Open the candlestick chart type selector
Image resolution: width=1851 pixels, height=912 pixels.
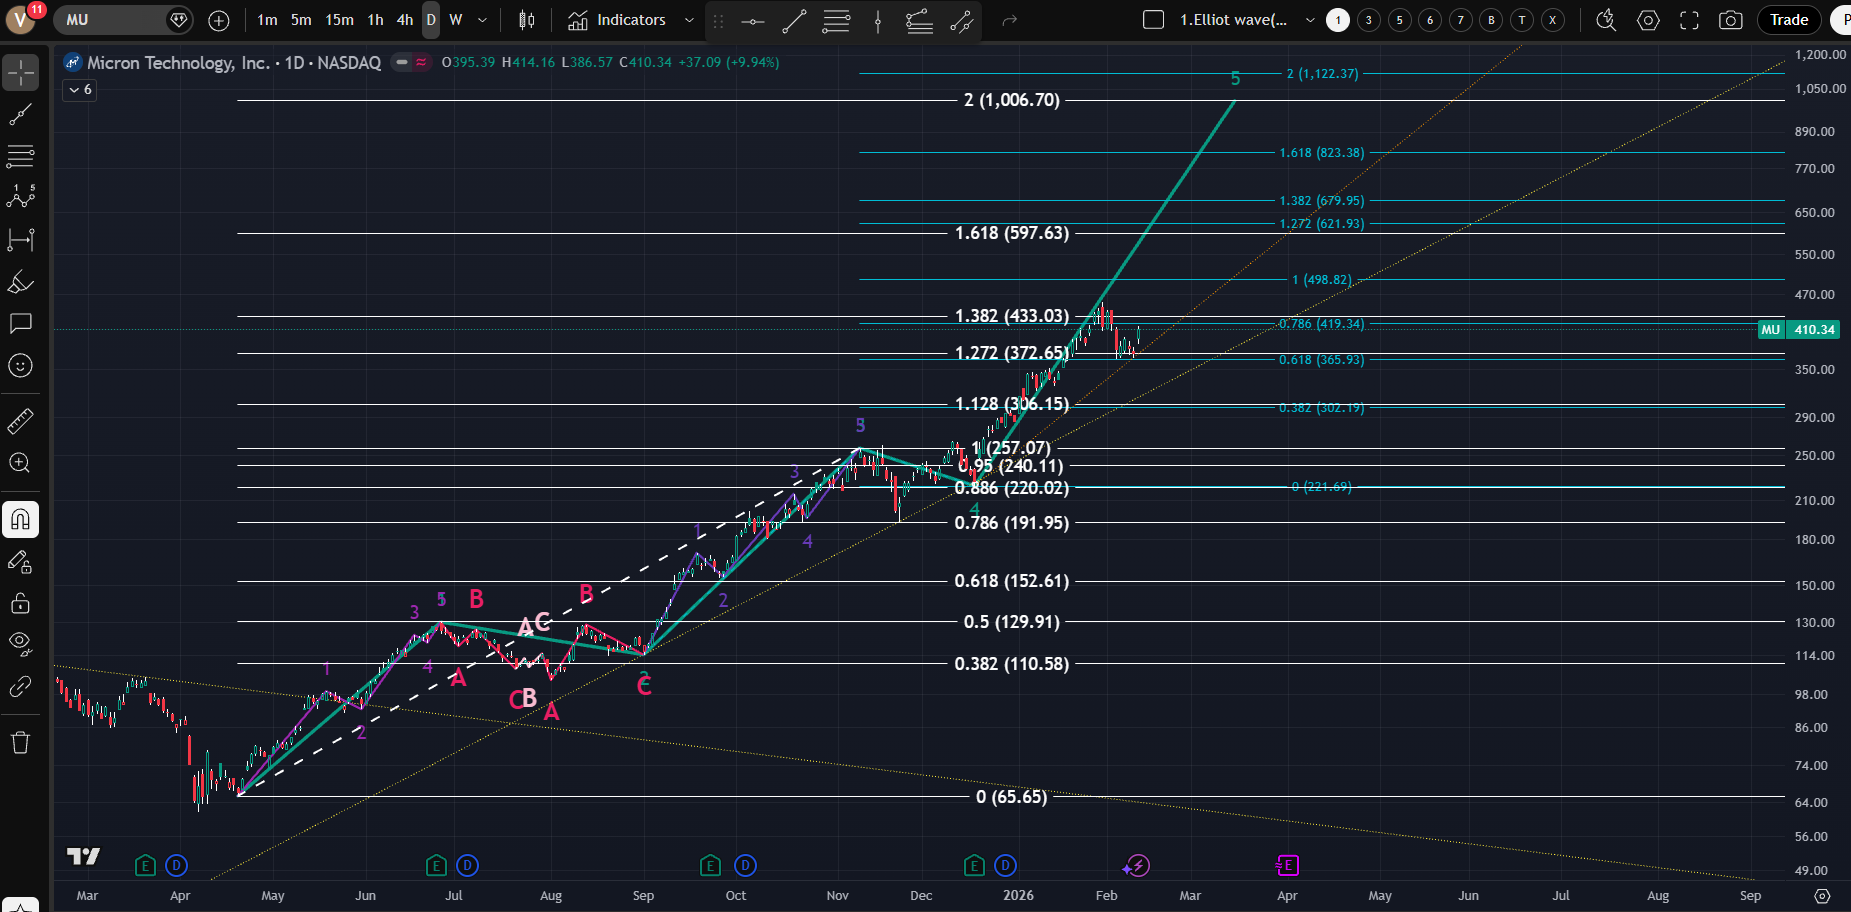tap(527, 20)
